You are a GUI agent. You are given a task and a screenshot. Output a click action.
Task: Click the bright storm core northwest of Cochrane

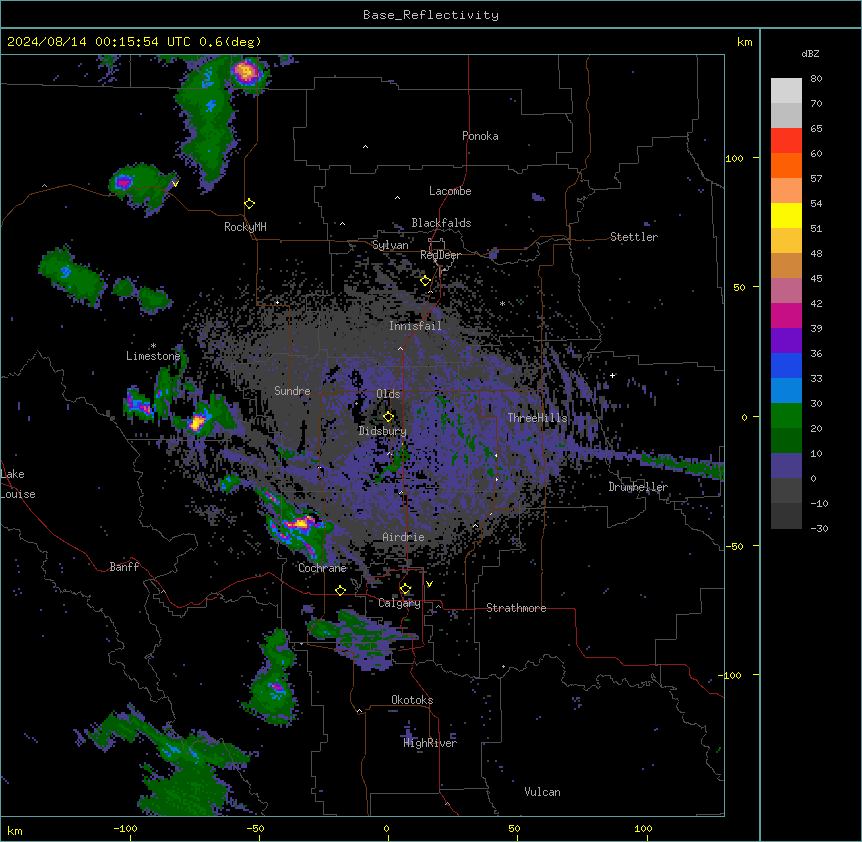click(300, 523)
